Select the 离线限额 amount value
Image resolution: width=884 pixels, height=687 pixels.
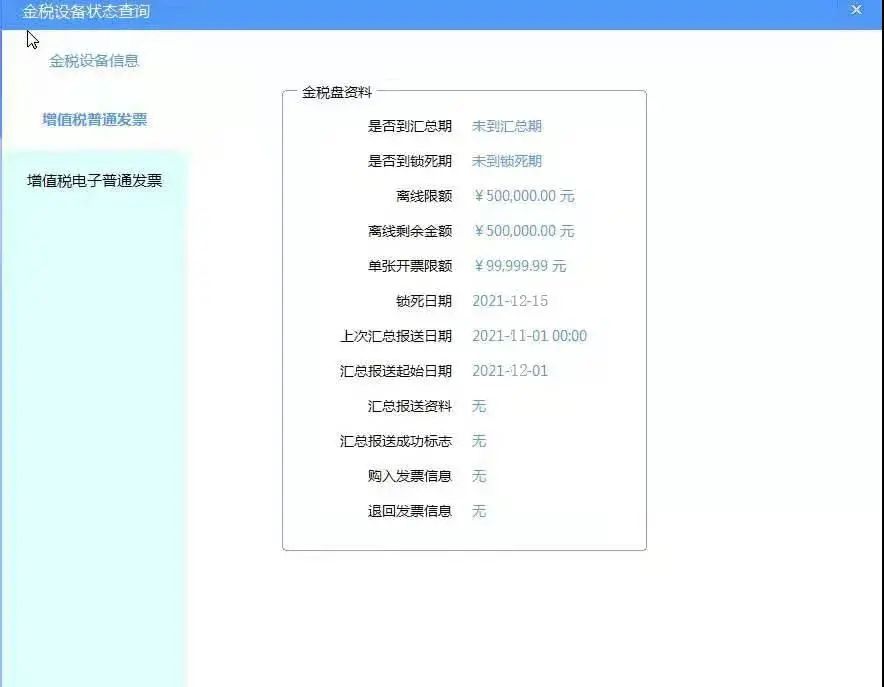(523, 197)
